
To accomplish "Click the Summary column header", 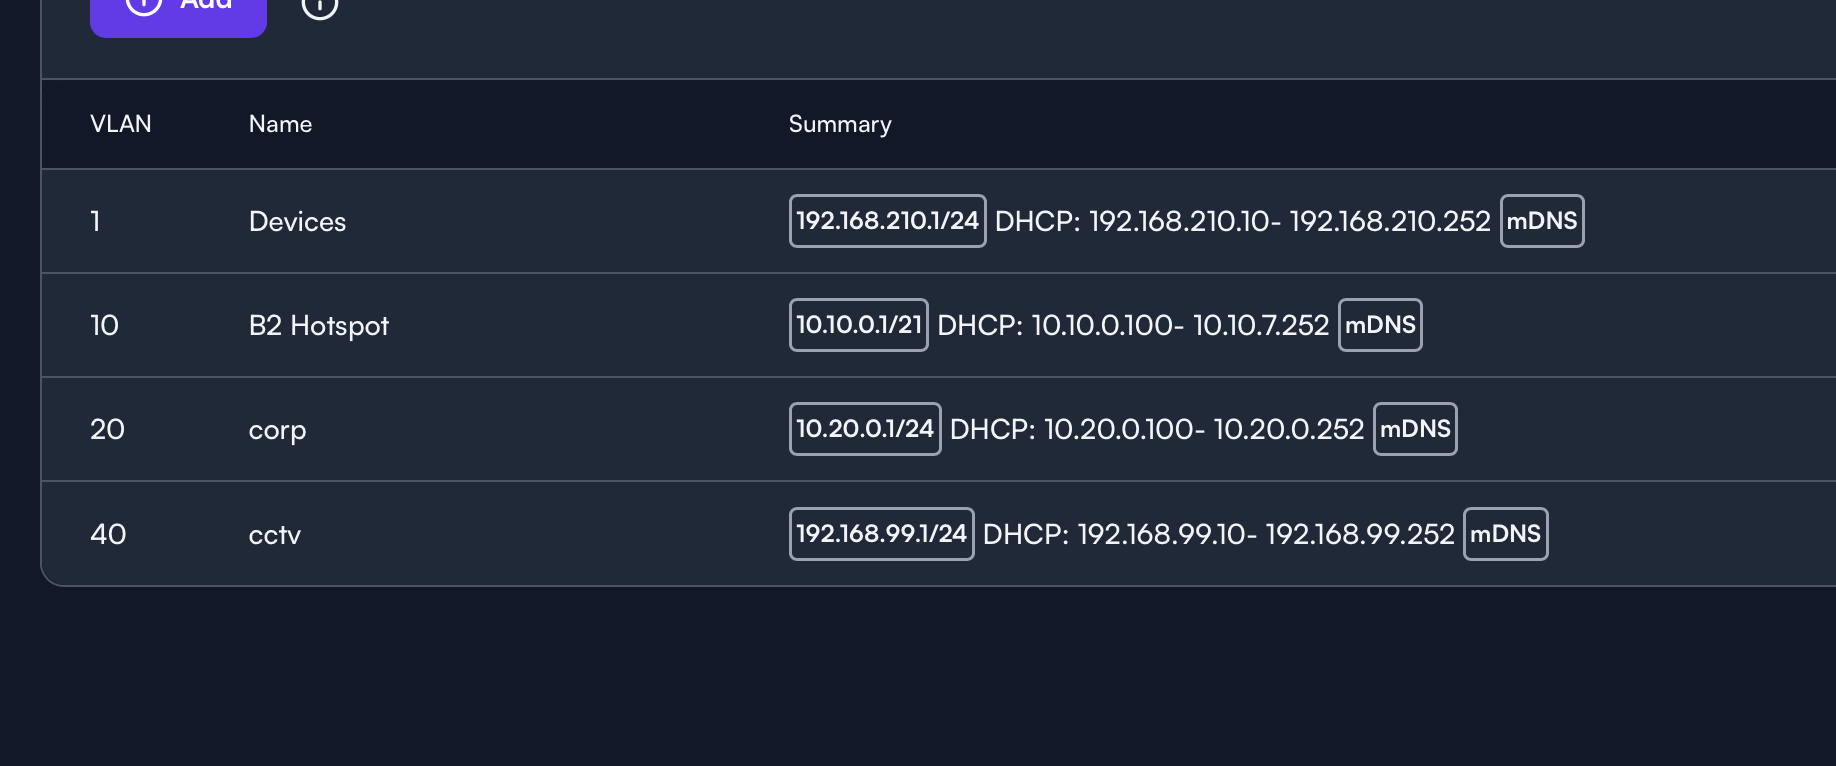I will click(839, 124).
